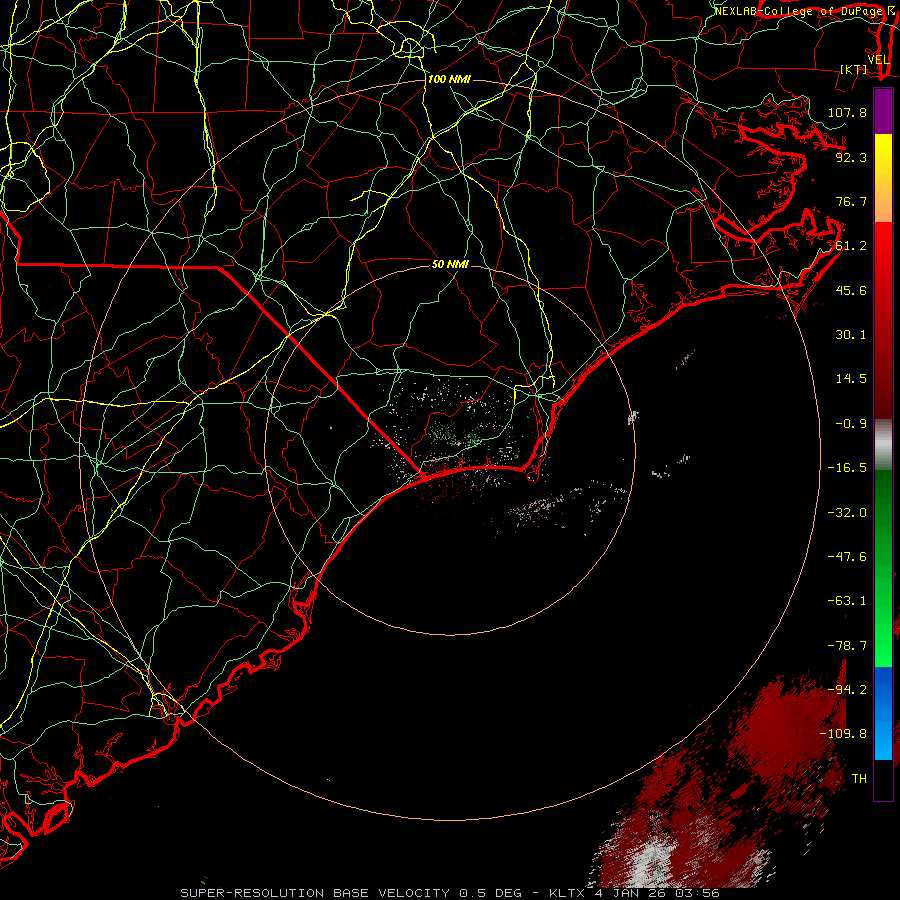The height and width of the screenshot is (900, 900).
Task: Pick the black TH color bar segment
Action: 883,780
